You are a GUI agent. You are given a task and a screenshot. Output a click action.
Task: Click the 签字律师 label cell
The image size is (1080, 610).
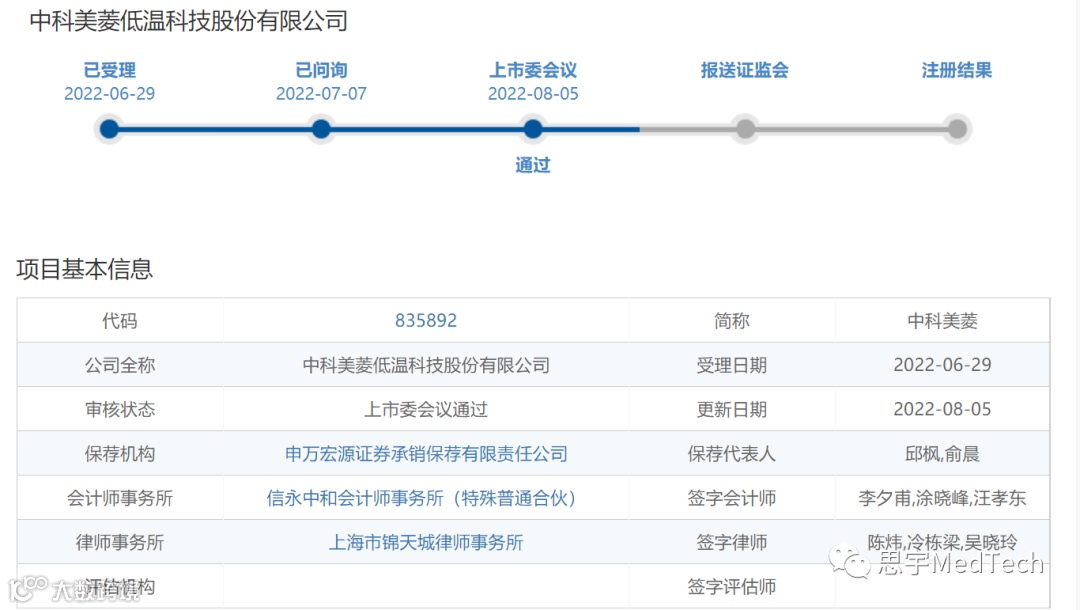[731, 543]
